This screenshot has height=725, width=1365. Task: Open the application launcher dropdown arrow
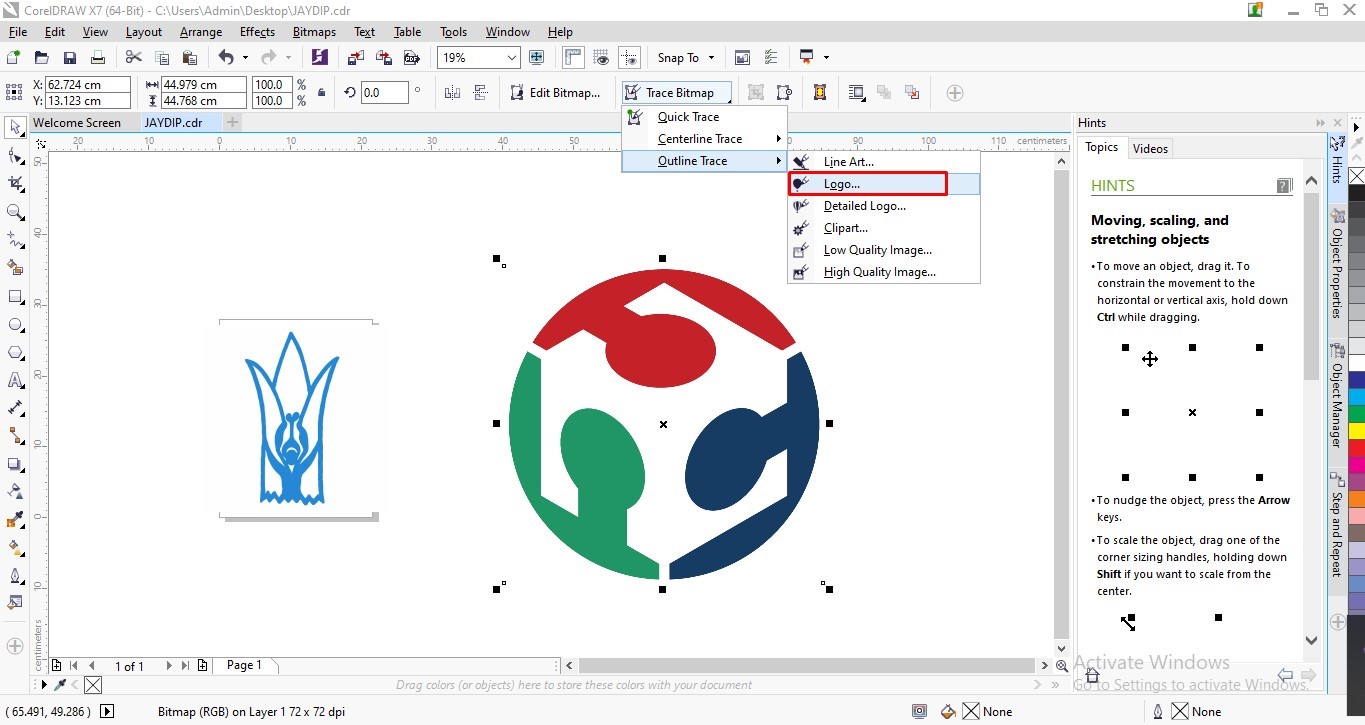point(826,58)
